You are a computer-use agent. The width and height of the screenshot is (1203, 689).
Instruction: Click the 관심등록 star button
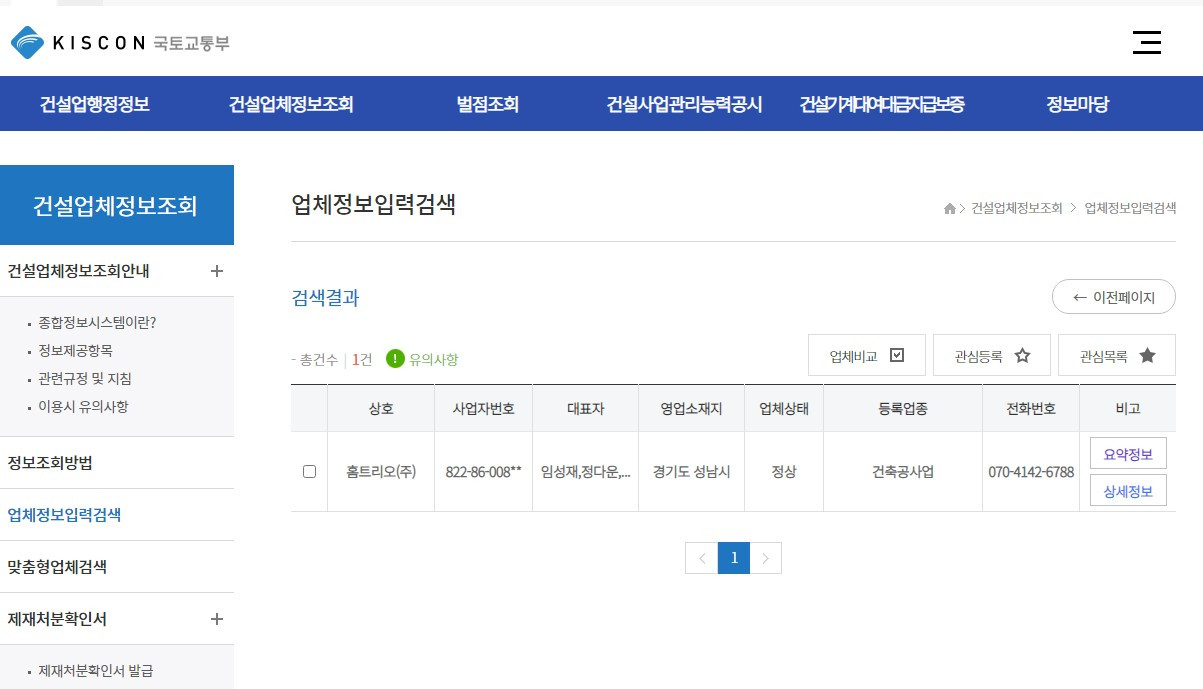[992, 355]
